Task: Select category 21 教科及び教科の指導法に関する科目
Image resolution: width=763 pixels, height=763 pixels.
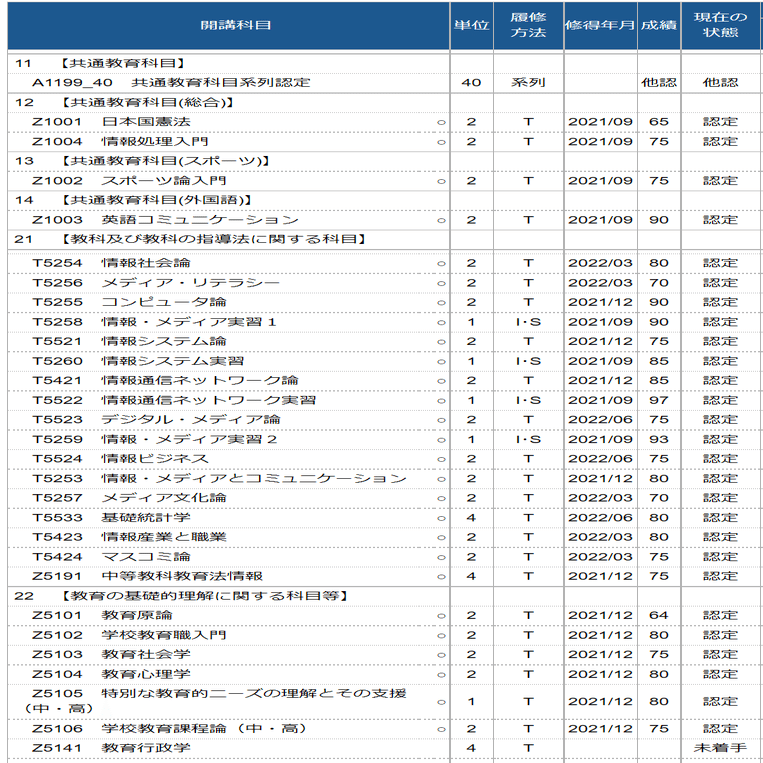Action: pyautogui.click(x=190, y=239)
